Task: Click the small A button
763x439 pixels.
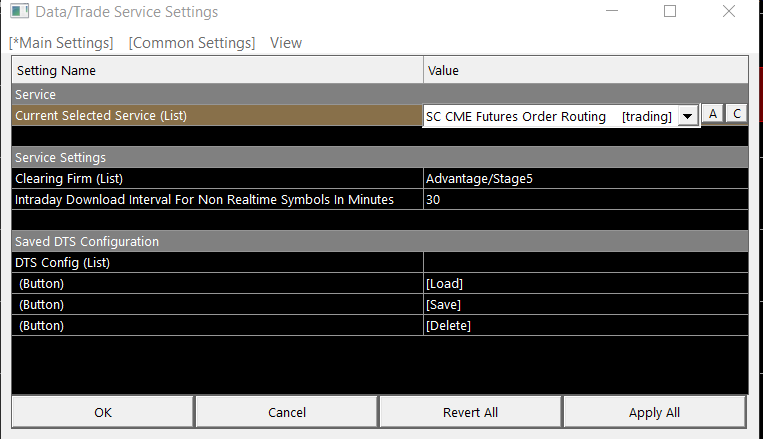Action: [712, 114]
